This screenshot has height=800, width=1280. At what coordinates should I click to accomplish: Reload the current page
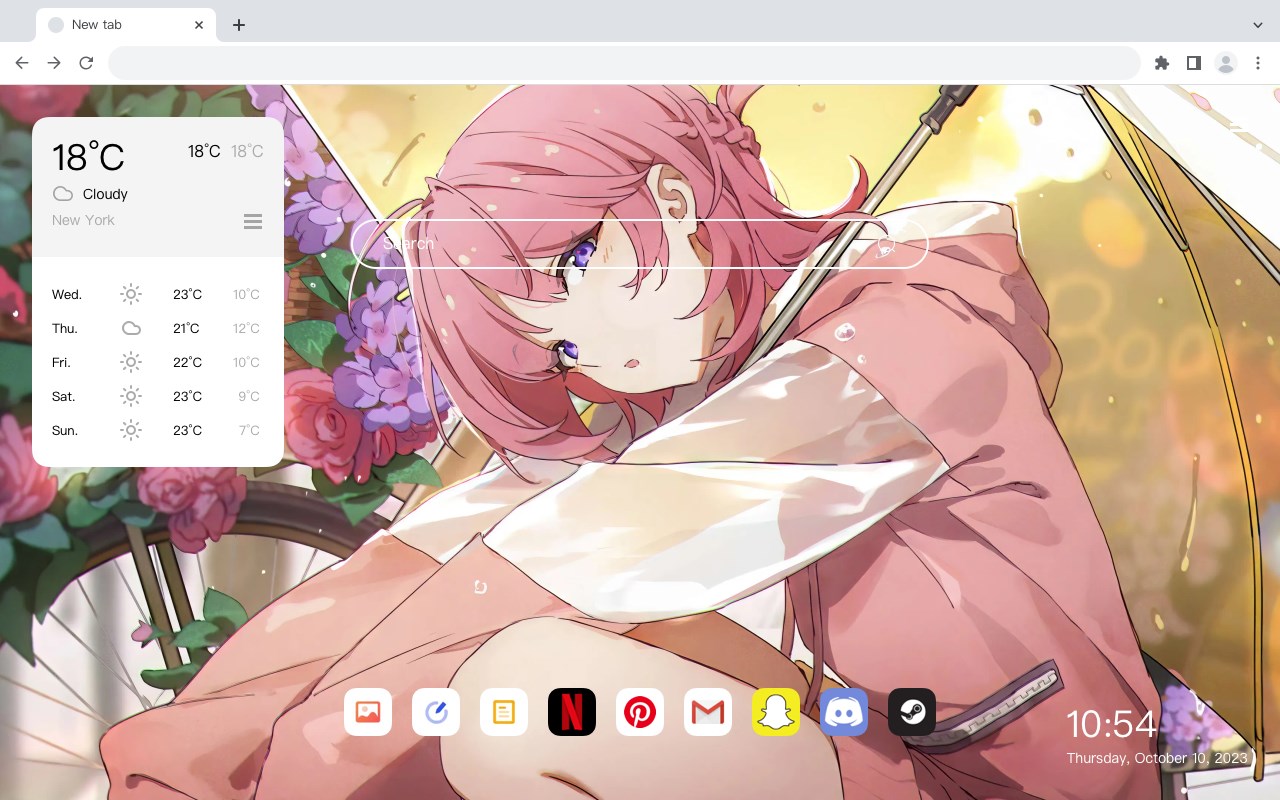click(86, 63)
